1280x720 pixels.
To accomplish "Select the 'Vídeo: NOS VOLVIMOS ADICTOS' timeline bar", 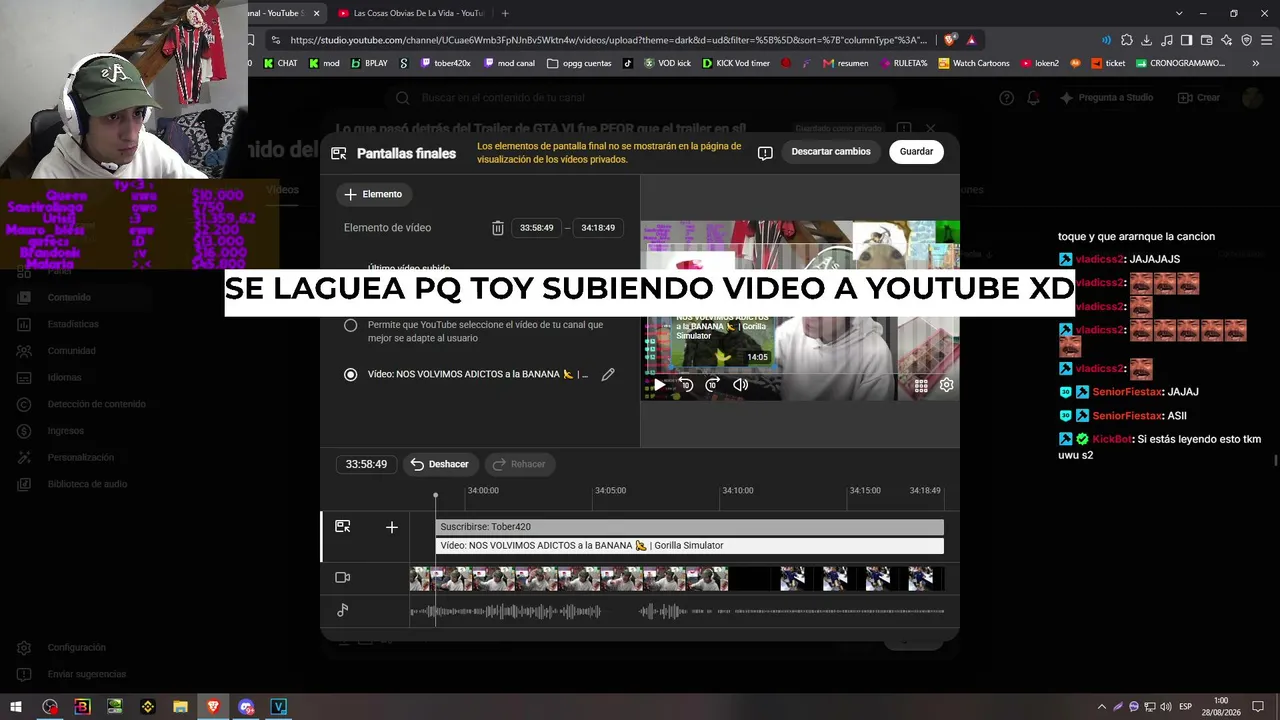I will pyautogui.click(x=689, y=546).
